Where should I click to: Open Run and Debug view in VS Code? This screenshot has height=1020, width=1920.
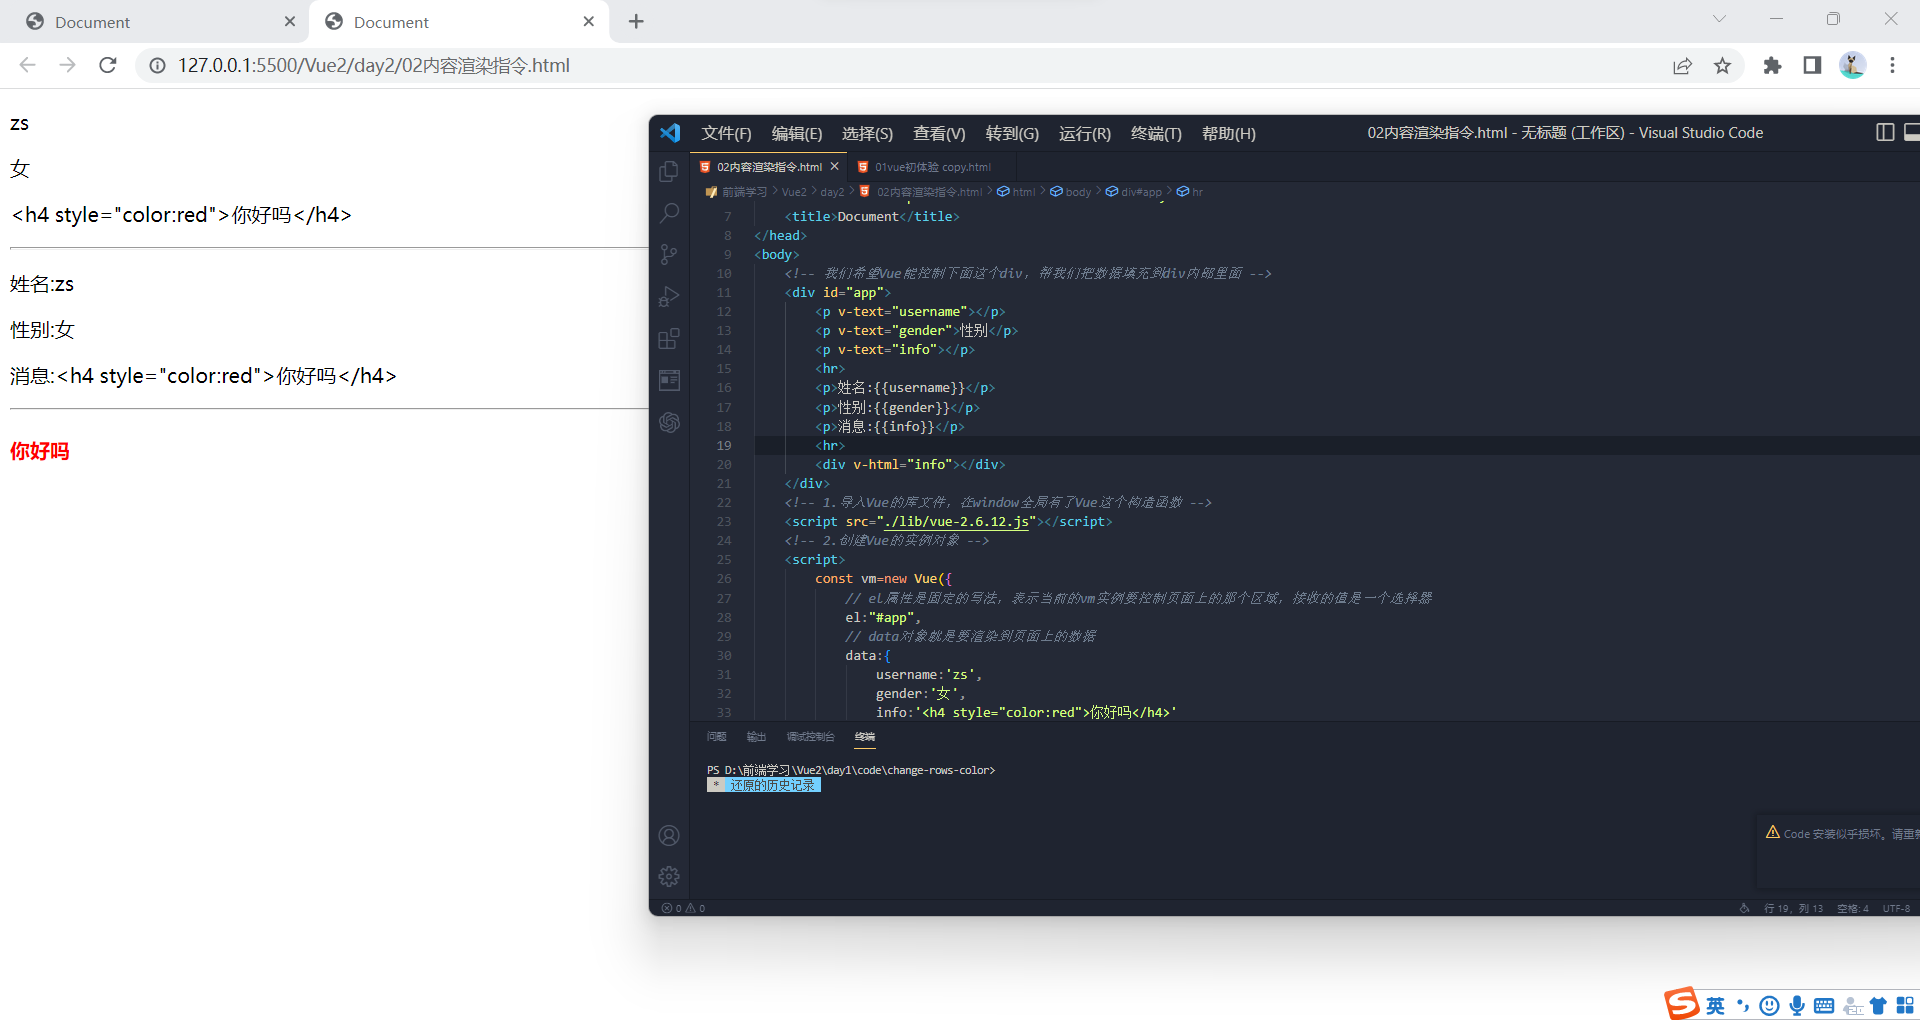[669, 297]
